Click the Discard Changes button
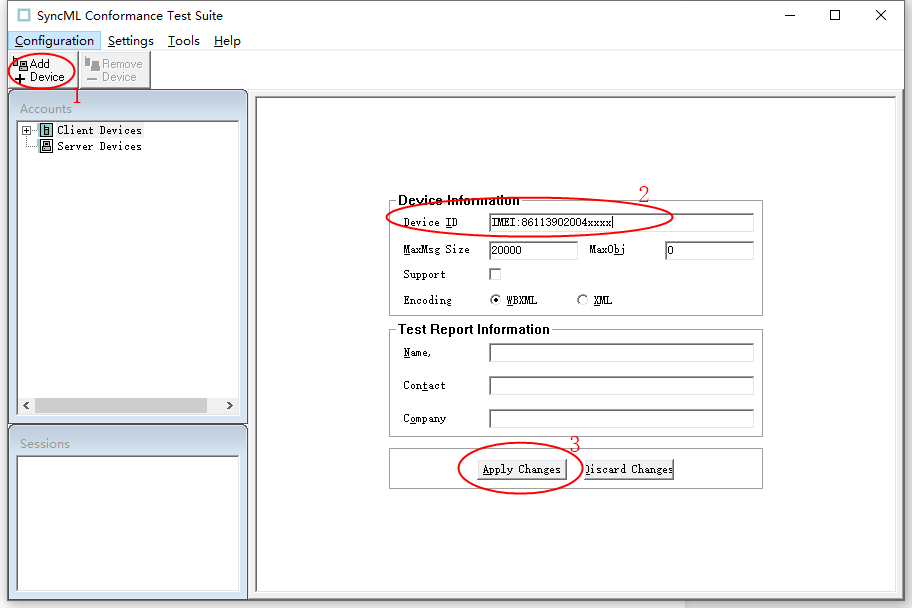912x608 pixels. click(629, 469)
